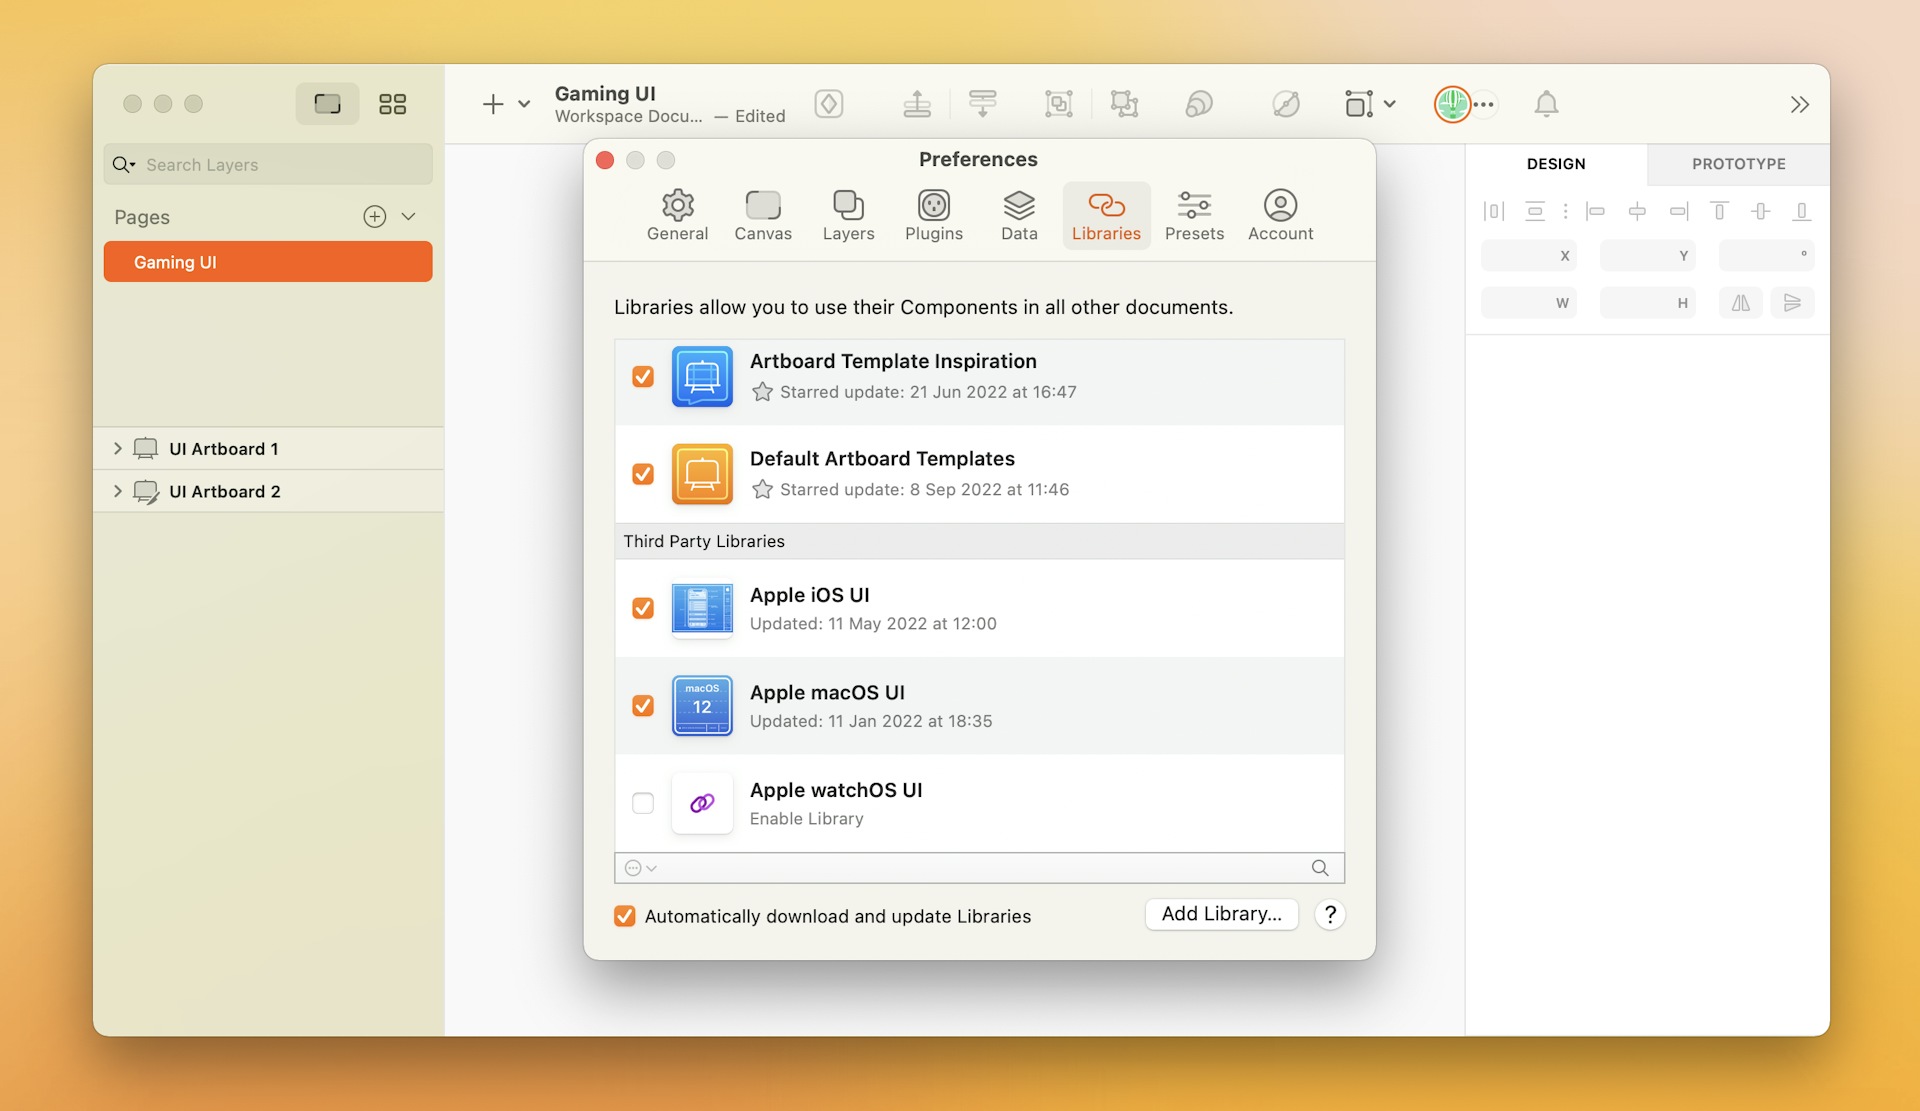Open the zoom view dropdown chevron

[1390, 104]
